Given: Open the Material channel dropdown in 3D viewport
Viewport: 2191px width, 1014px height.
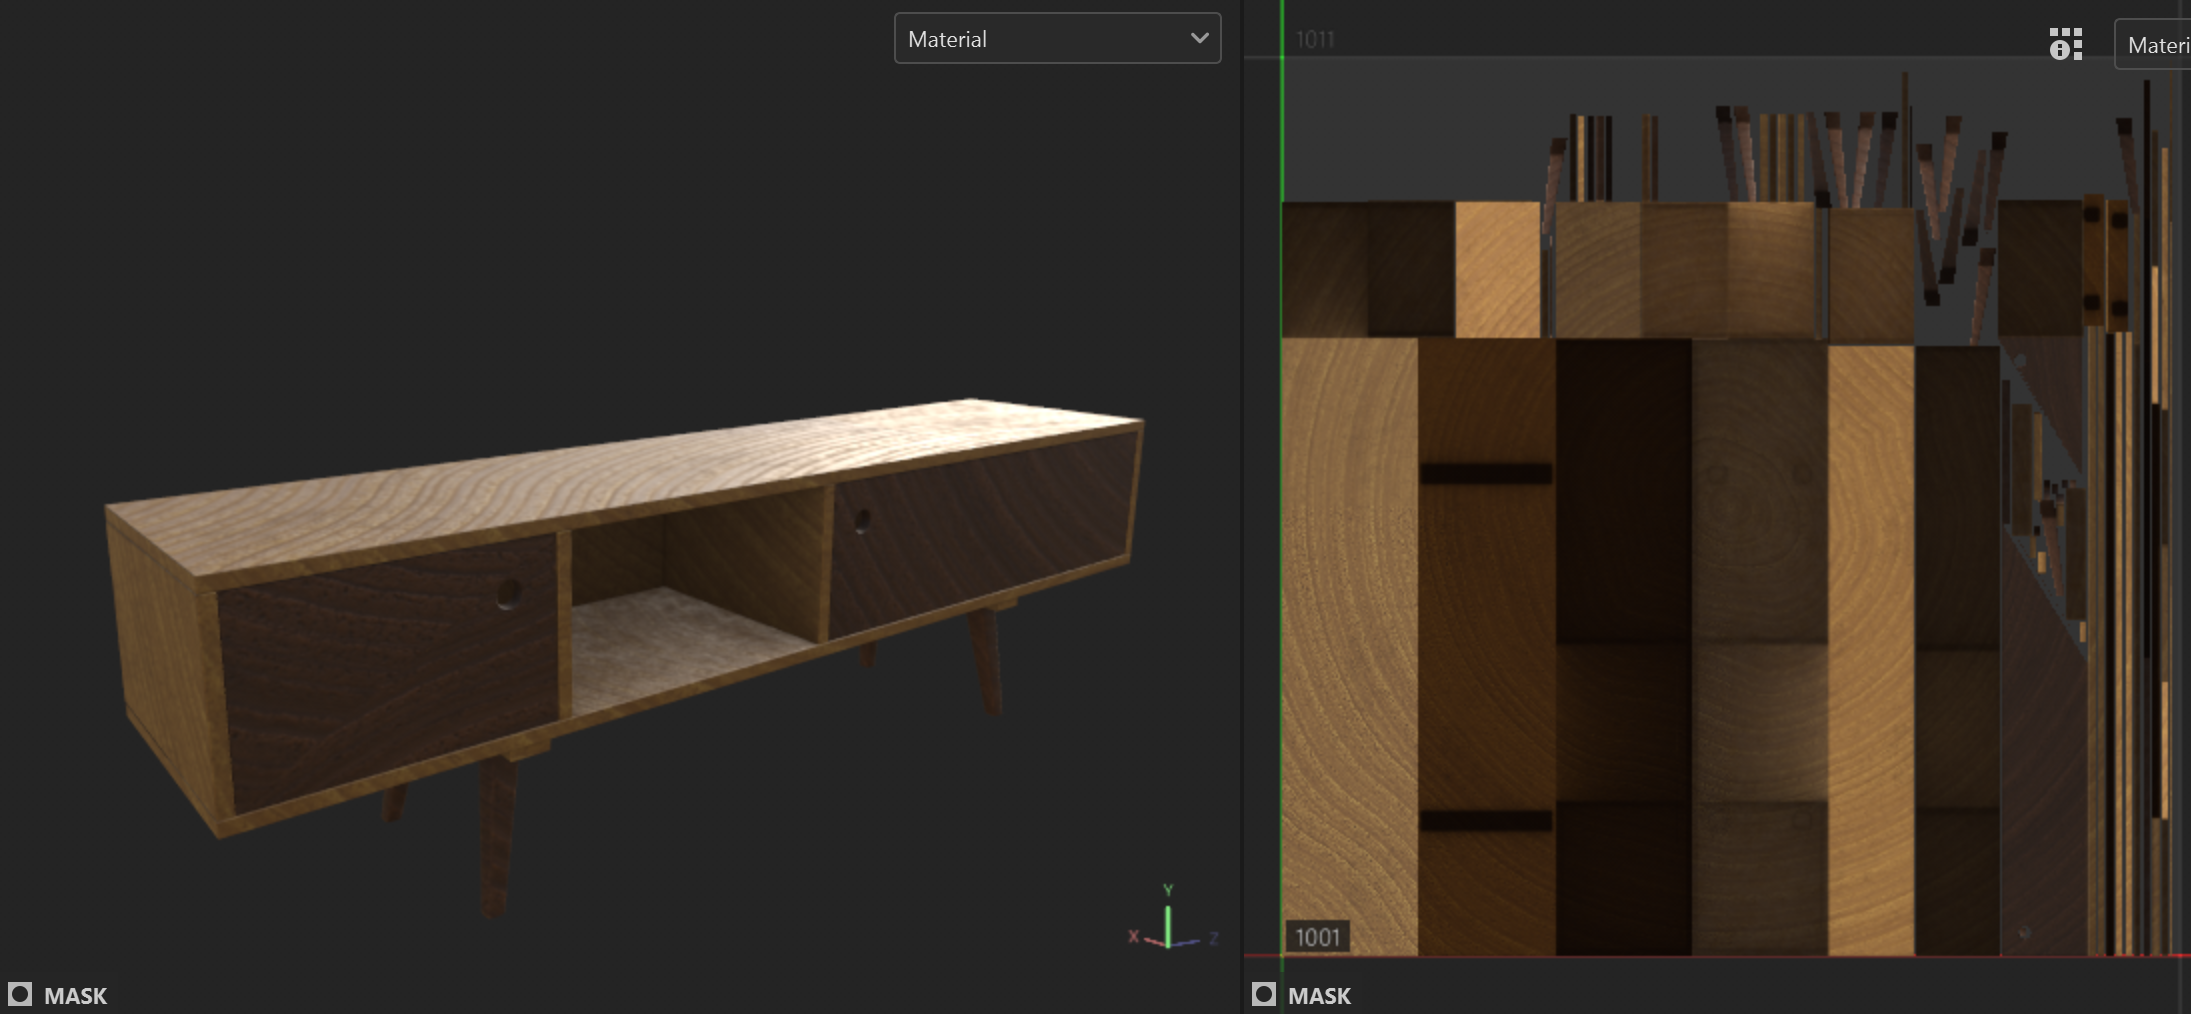Looking at the screenshot, I should pyautogui.click(x=1057, y=39).
